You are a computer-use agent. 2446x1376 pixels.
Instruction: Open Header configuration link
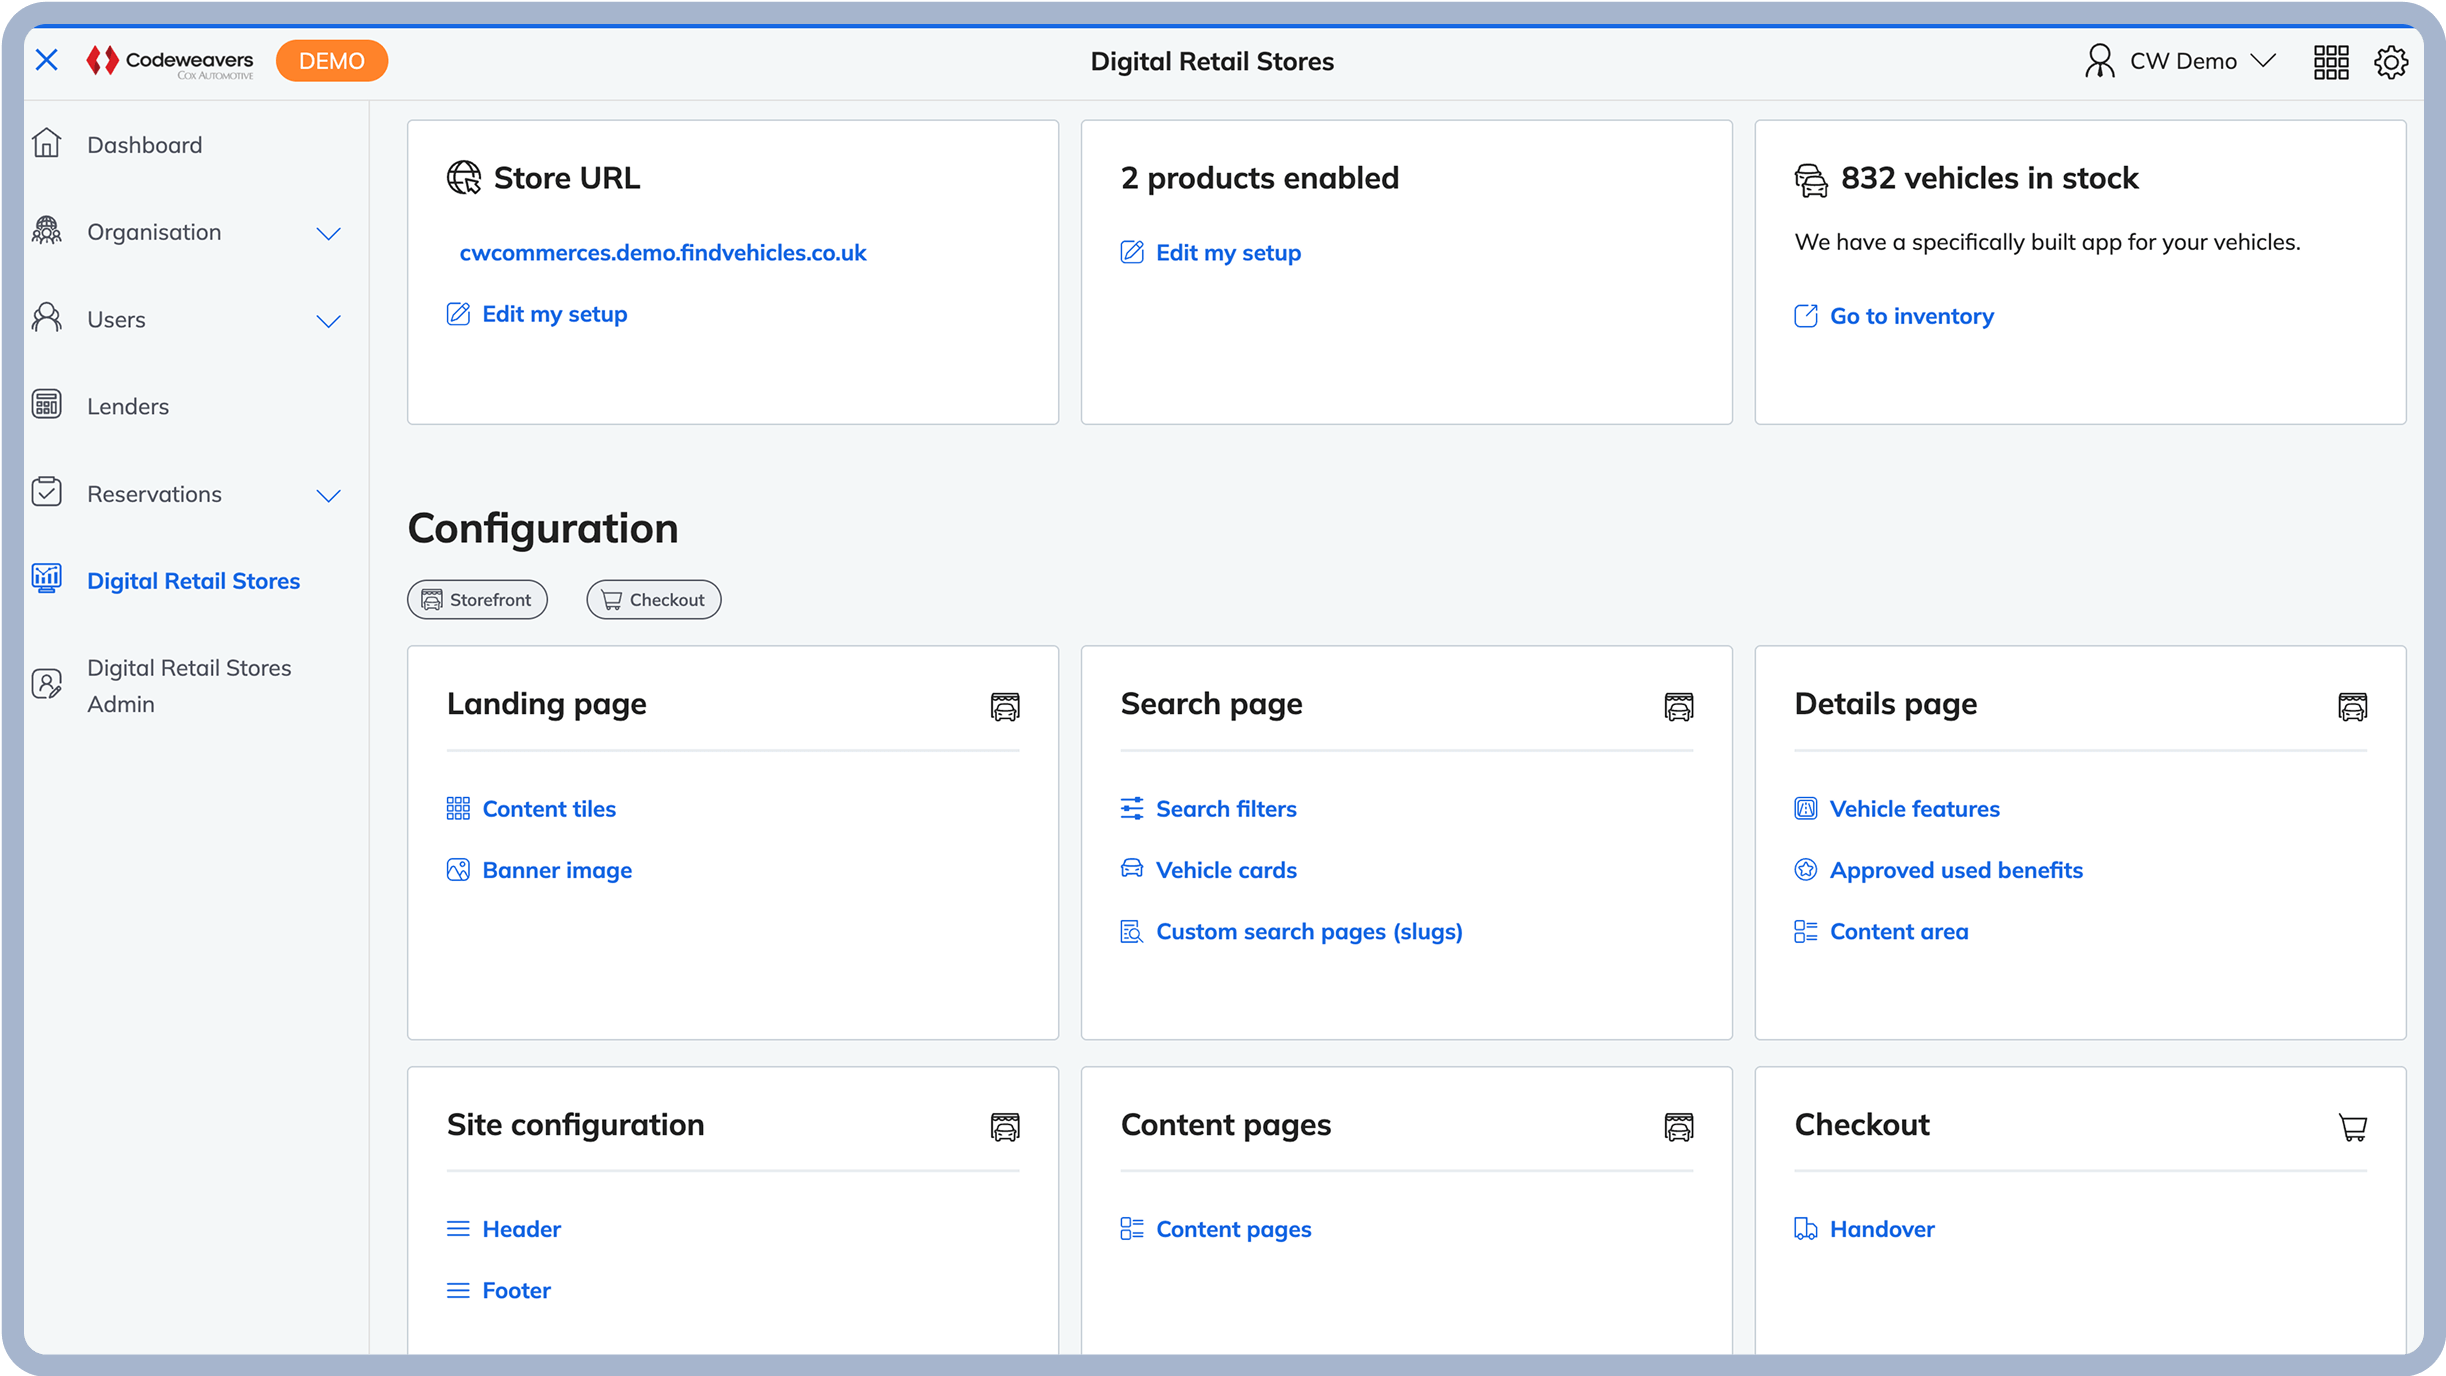(521, 1229)
